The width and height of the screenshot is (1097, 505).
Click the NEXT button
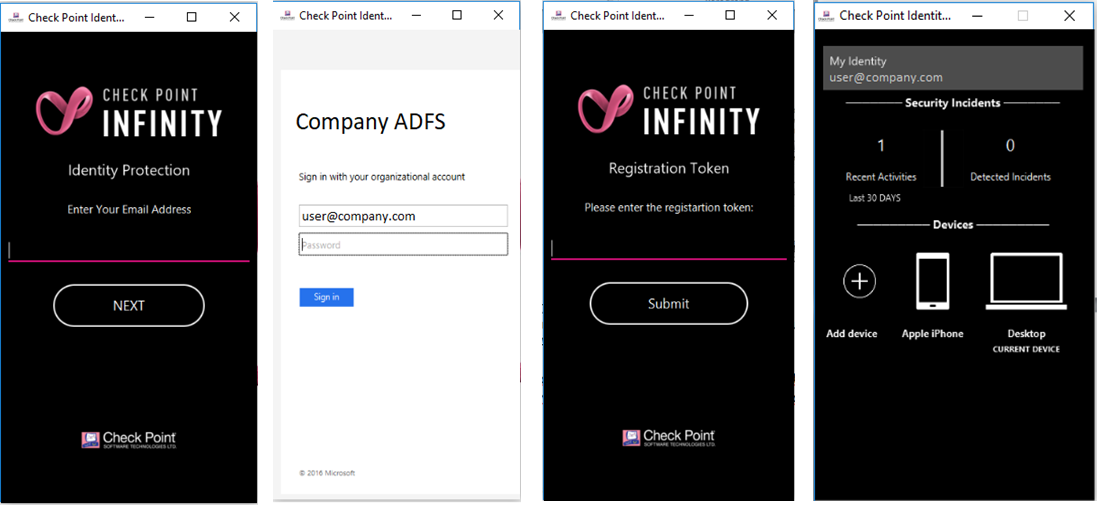tap(129, 306)
